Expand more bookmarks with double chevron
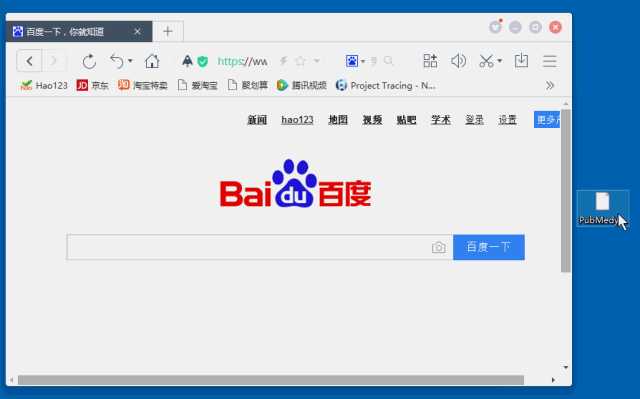This screenshot has height=399, width=640. 550,85
